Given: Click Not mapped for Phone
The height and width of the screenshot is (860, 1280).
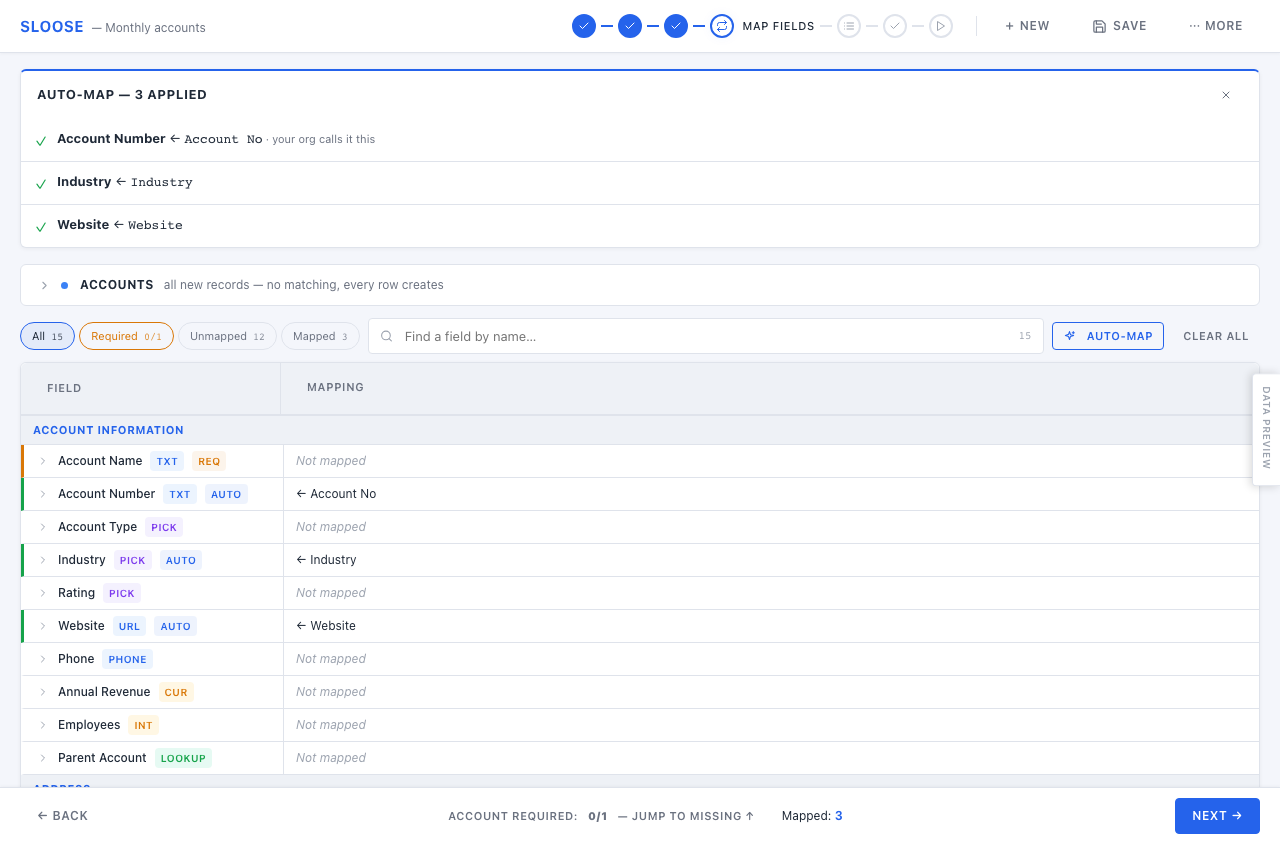Looking at the screenshot, I should point(331,659).
